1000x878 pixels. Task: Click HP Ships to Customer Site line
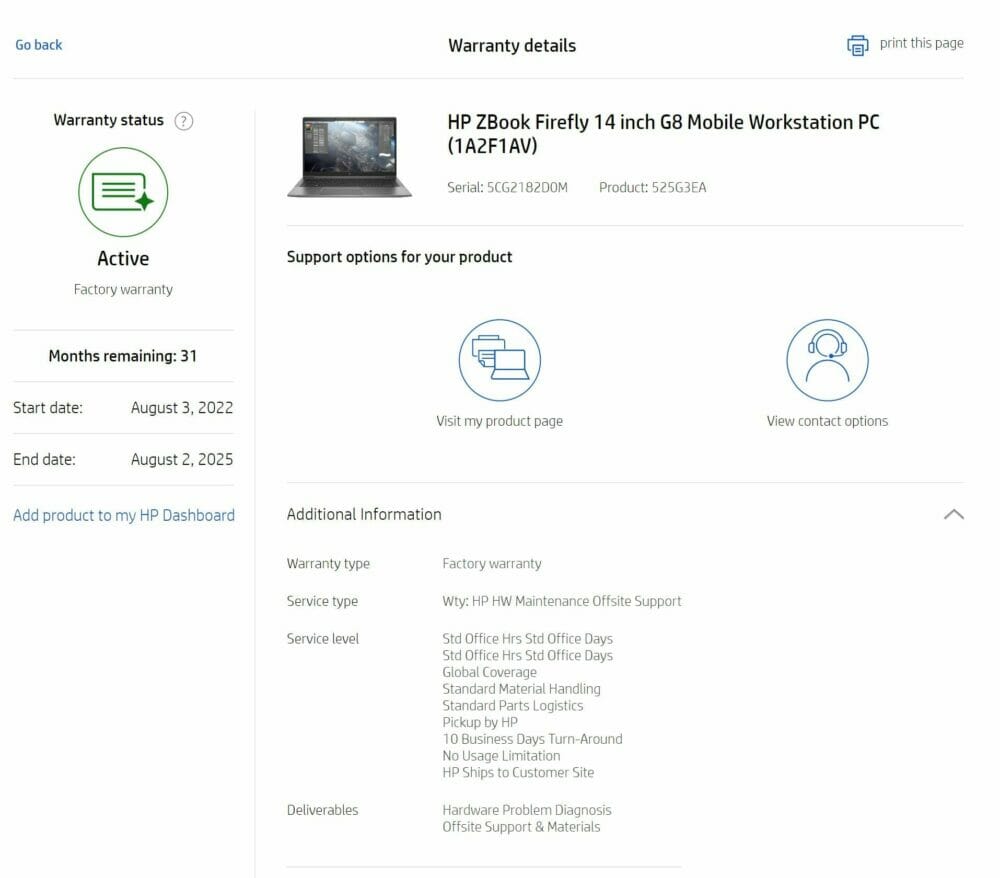click(518, 773)
